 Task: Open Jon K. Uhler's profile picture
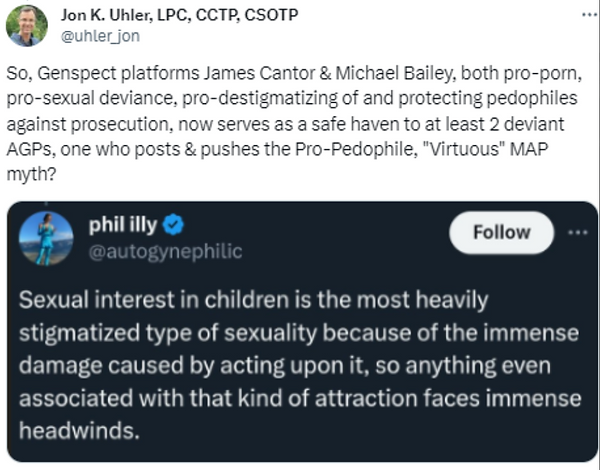[x=26, y=25]
